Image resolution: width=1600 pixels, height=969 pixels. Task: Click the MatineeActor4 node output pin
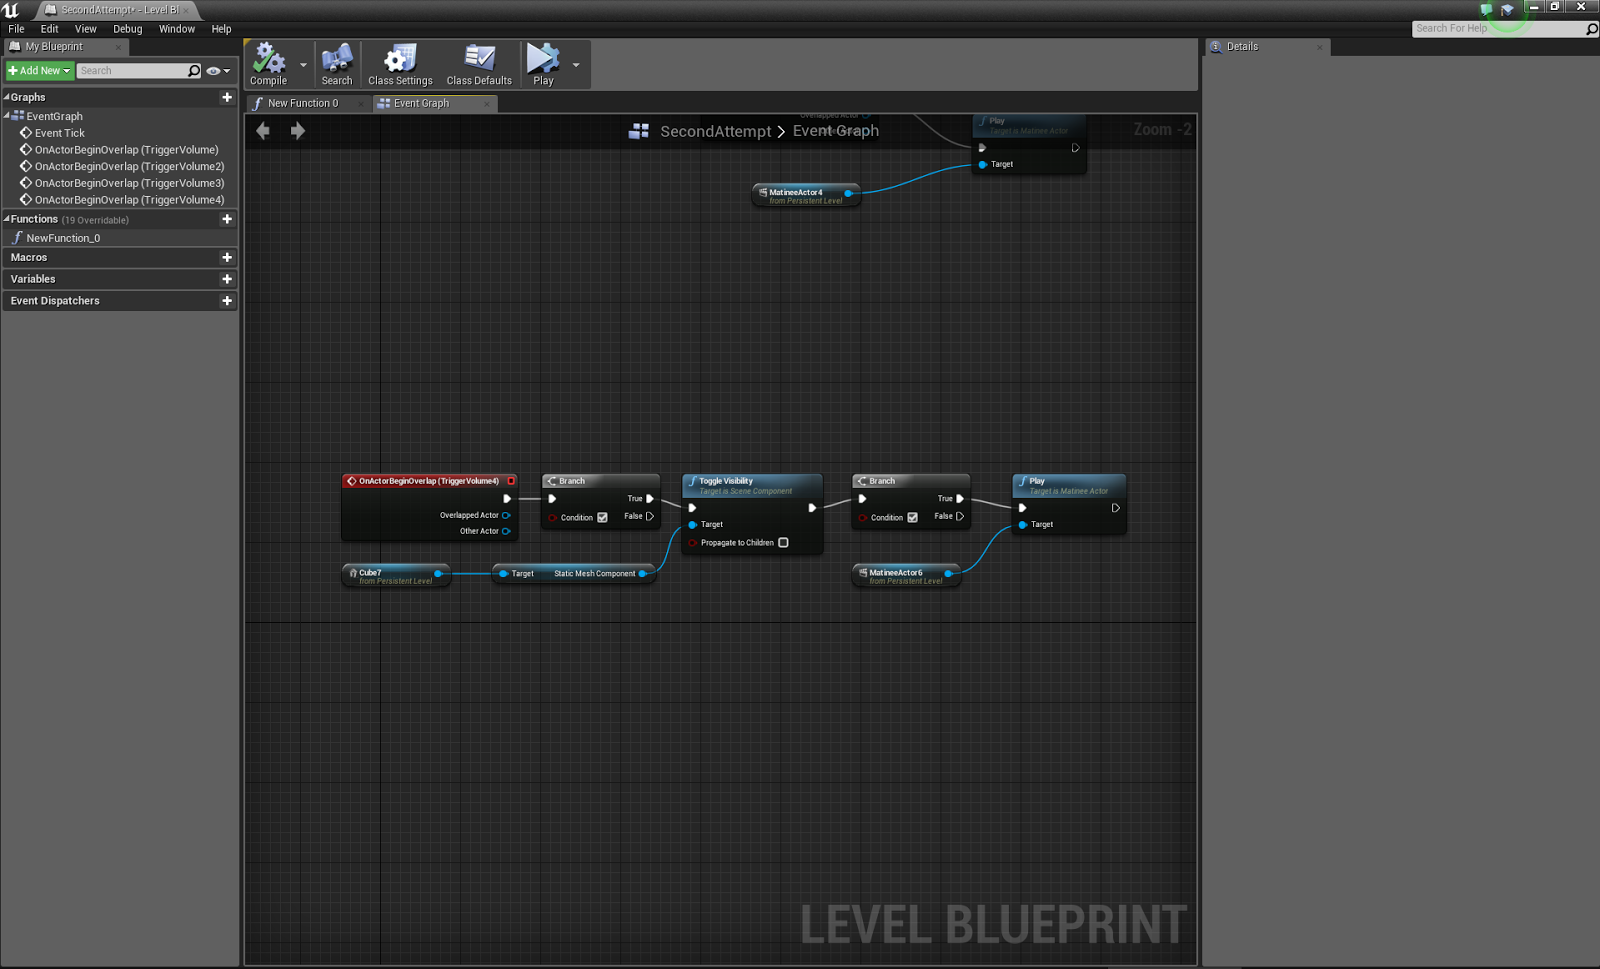[x=848, y=193]
